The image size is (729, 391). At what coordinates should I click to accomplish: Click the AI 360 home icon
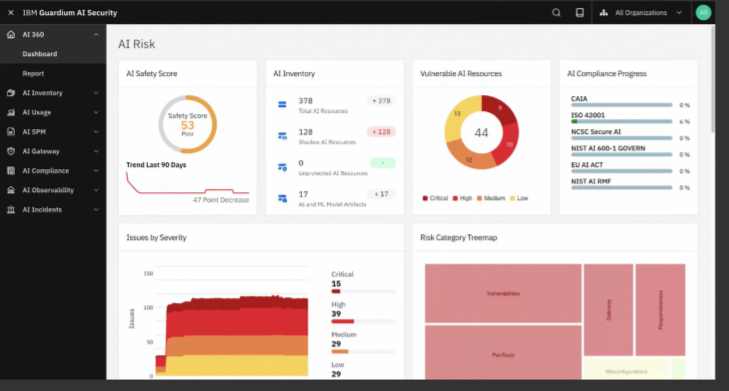pyautogui.click(x=11, y=34)
